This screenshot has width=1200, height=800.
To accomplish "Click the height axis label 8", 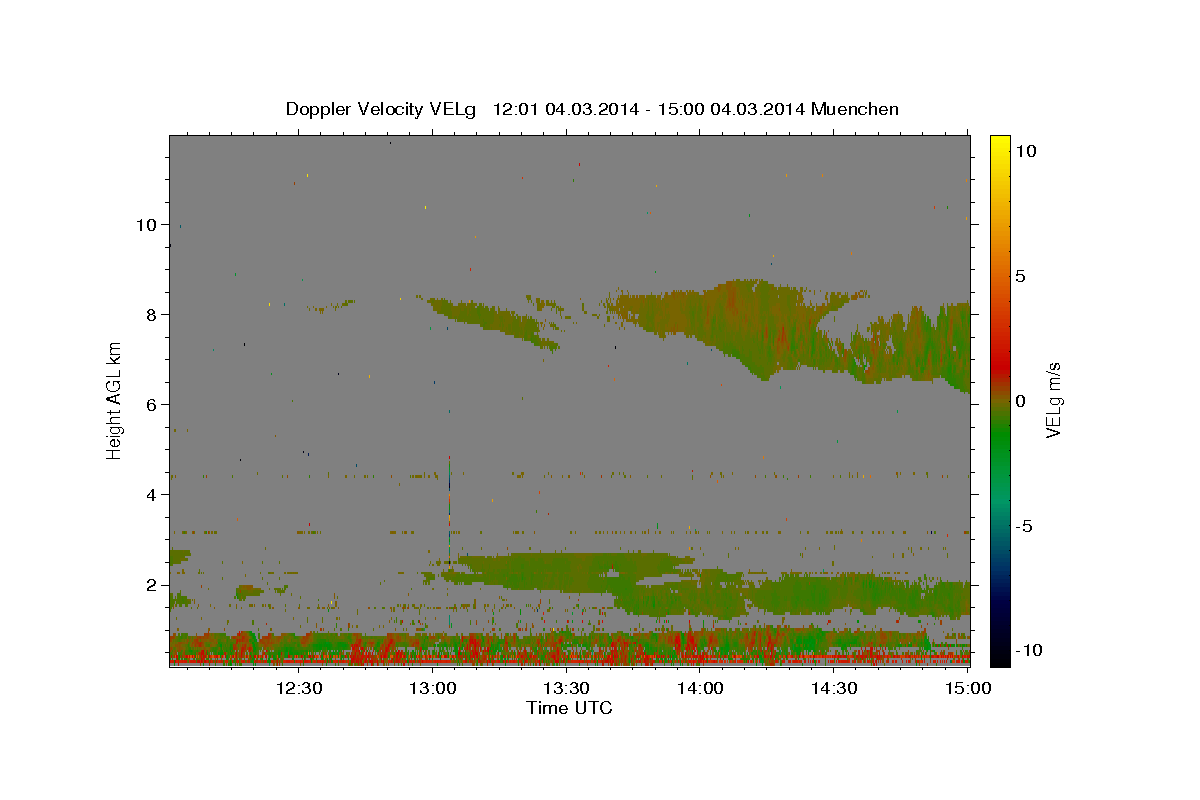I will [151, 315].
